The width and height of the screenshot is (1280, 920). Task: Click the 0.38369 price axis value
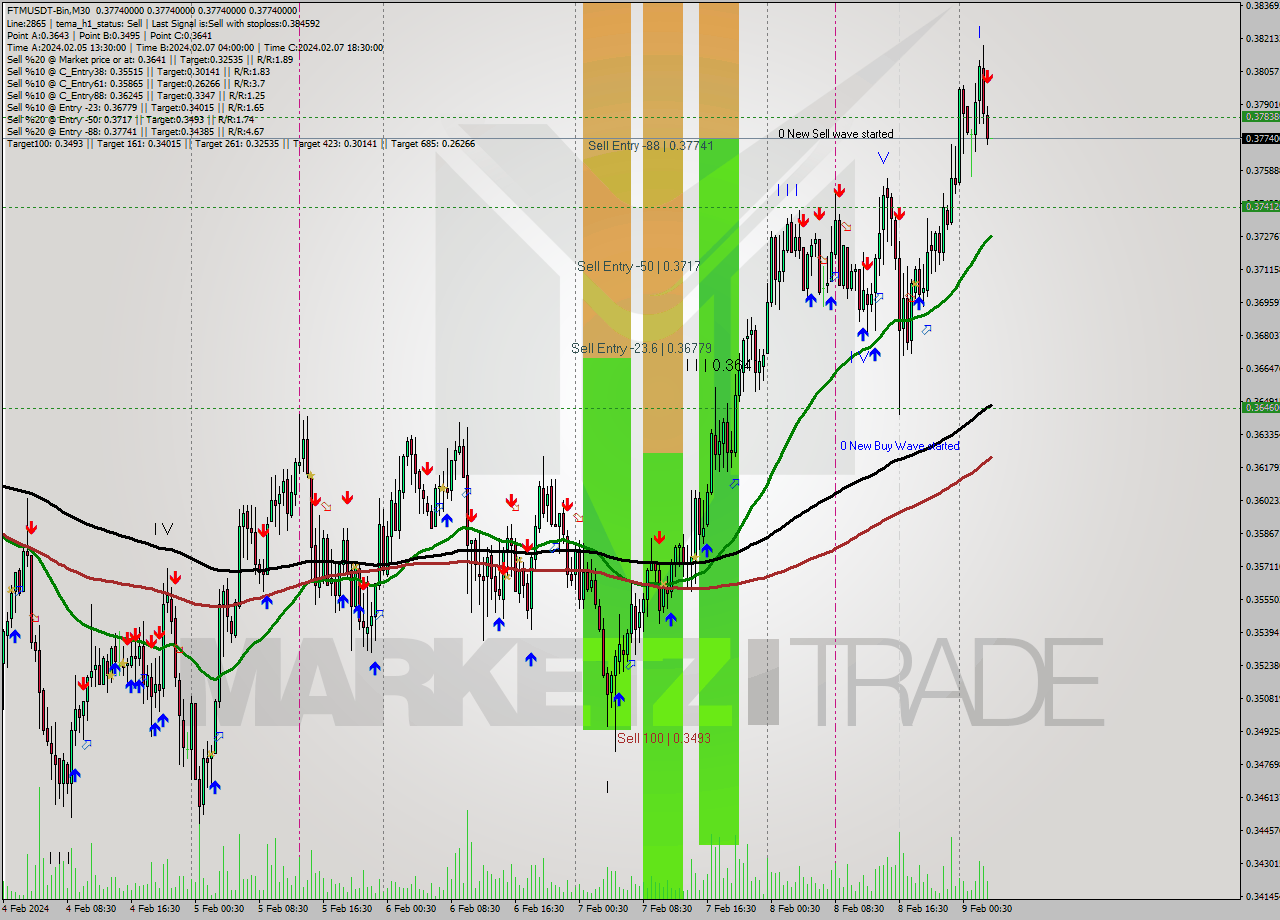tap(1262, 6)
